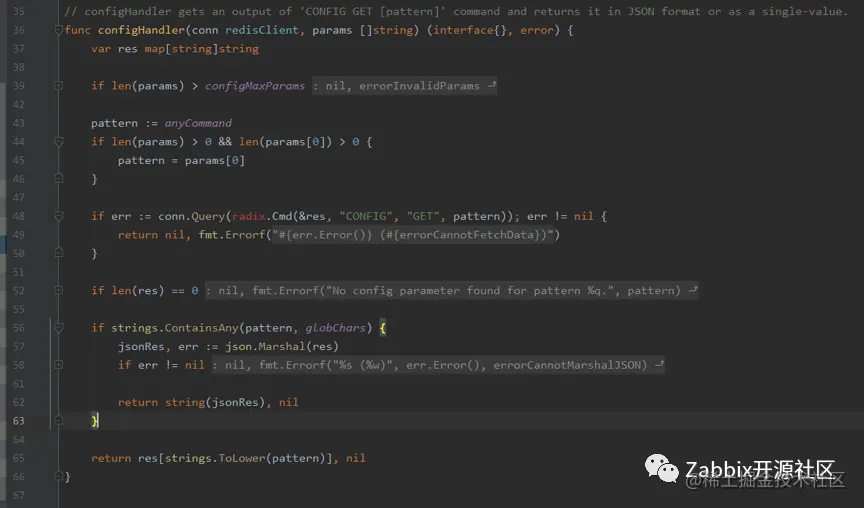The height and width of the screenshot is (508, 864).
Task: Click line number 65 in the gutter
Action: [x=19, y=458]
